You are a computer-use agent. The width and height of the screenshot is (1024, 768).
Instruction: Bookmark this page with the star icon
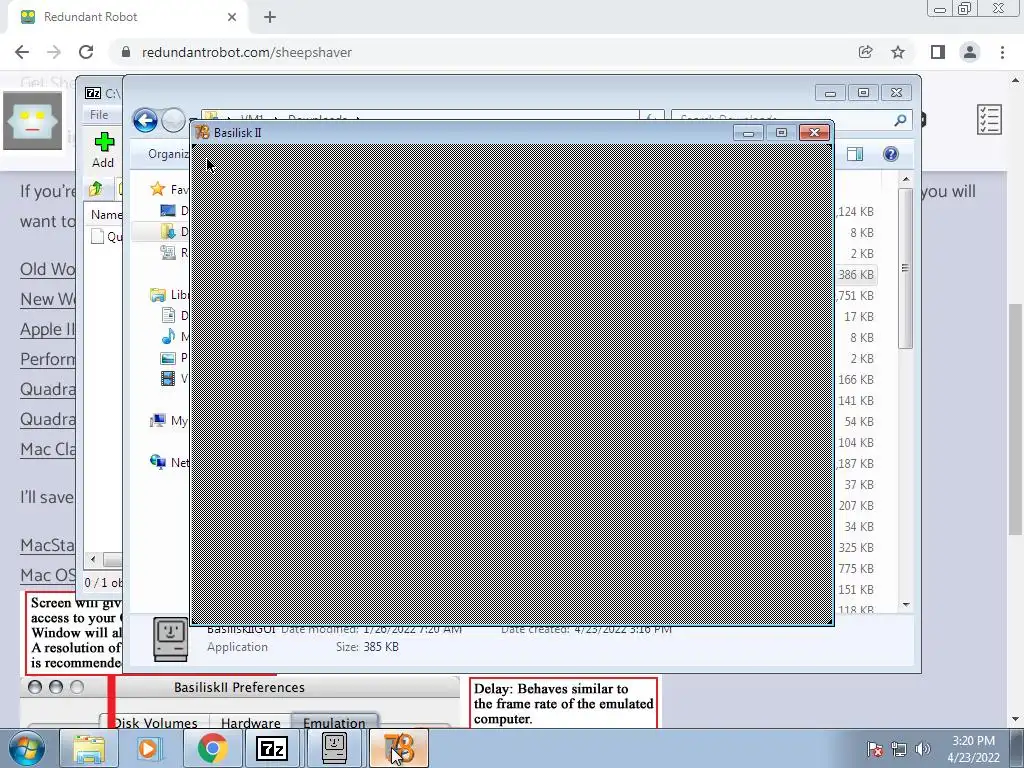(x=898, y=52)
